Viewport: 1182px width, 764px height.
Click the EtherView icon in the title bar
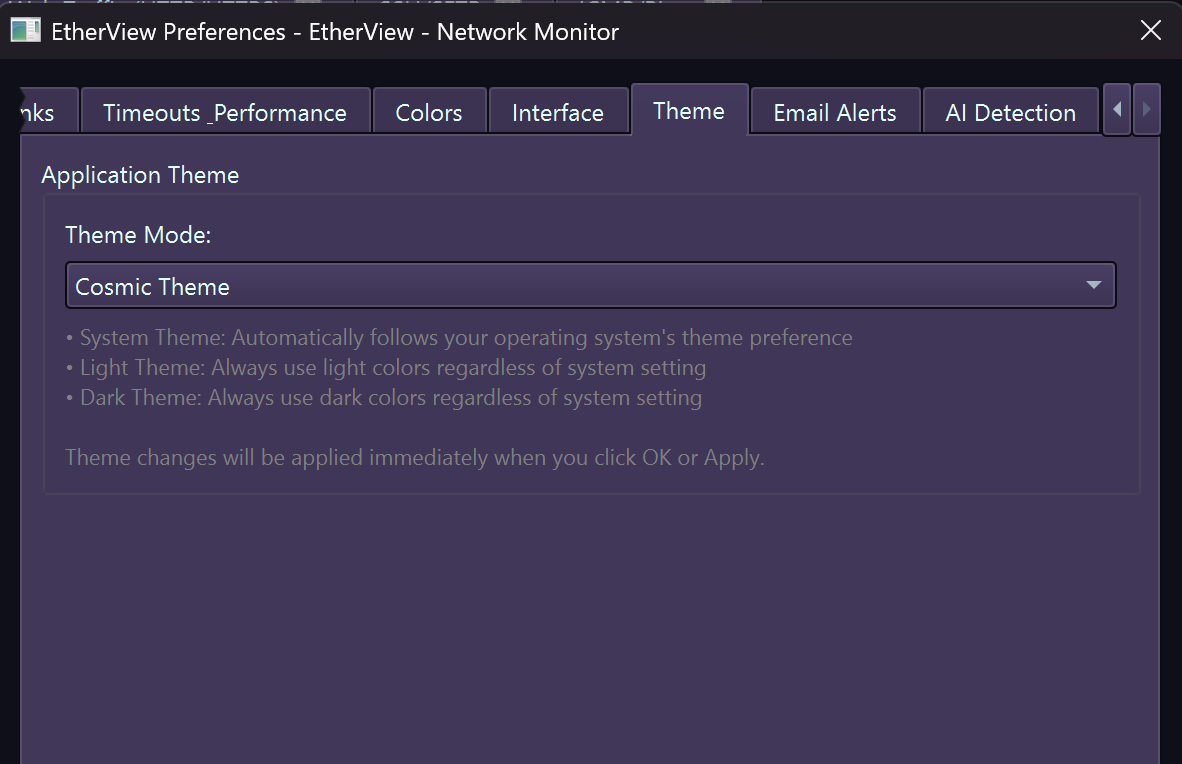click(x=25, y=30)
